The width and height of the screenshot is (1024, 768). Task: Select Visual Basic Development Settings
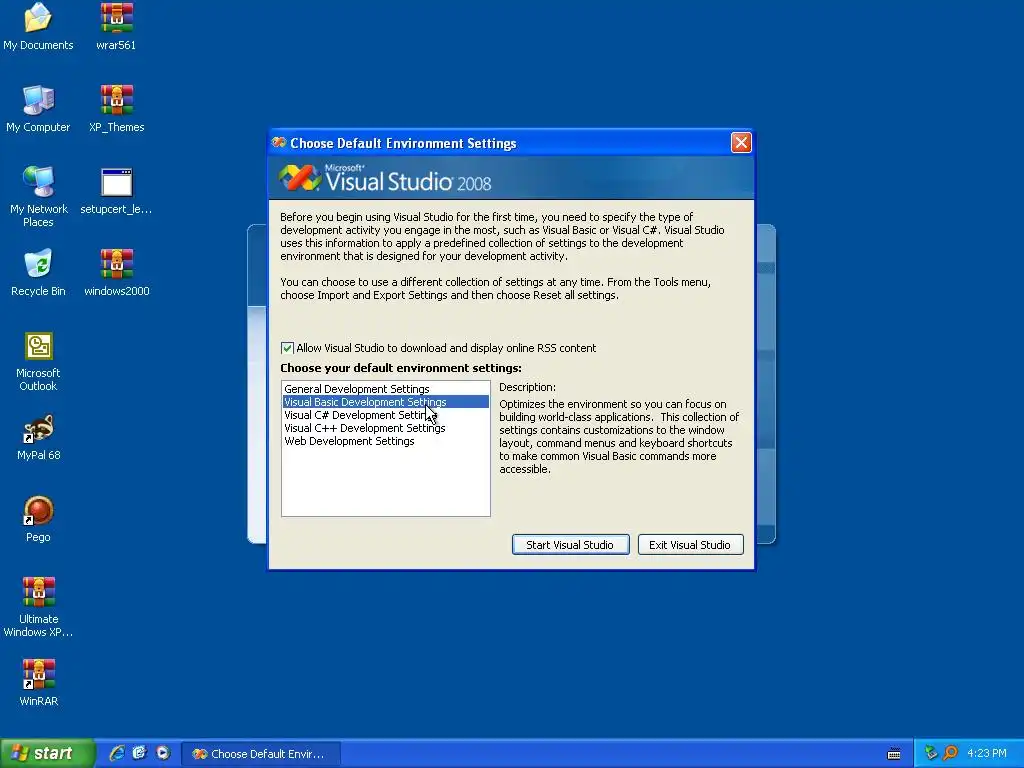[385, 402]
